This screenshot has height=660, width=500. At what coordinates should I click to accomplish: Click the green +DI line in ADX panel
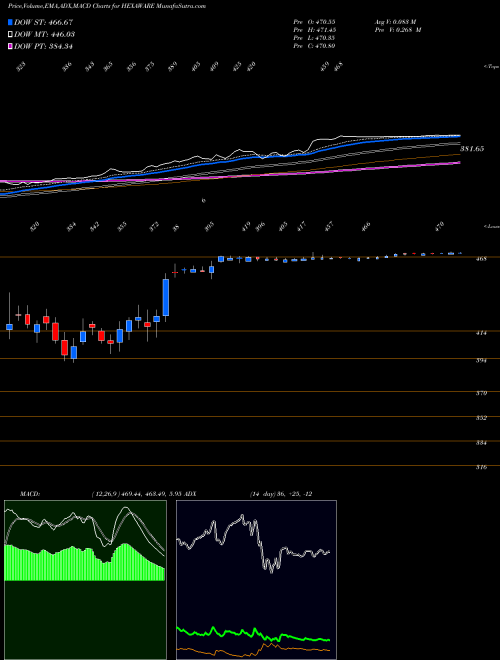pyautogui.click(x=253, y=633)
